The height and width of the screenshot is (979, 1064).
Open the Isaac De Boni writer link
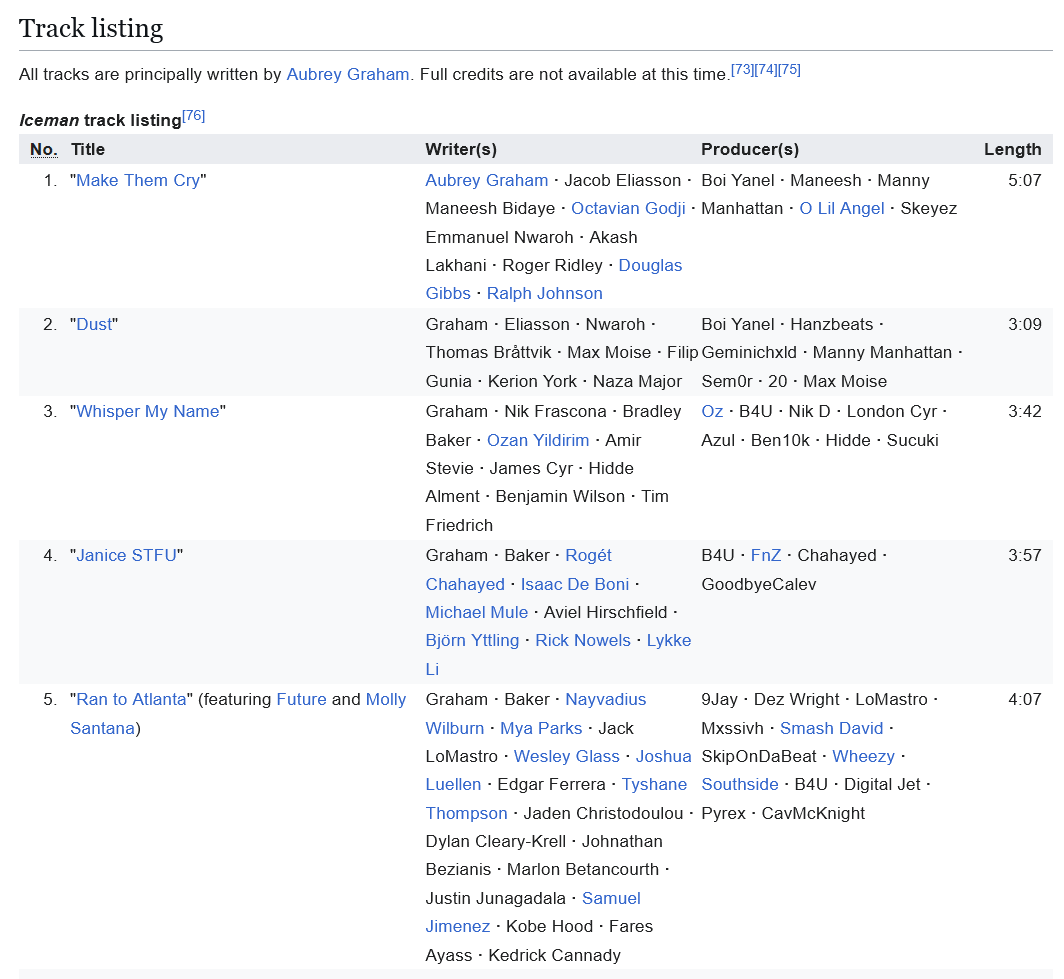pos(575,584)
